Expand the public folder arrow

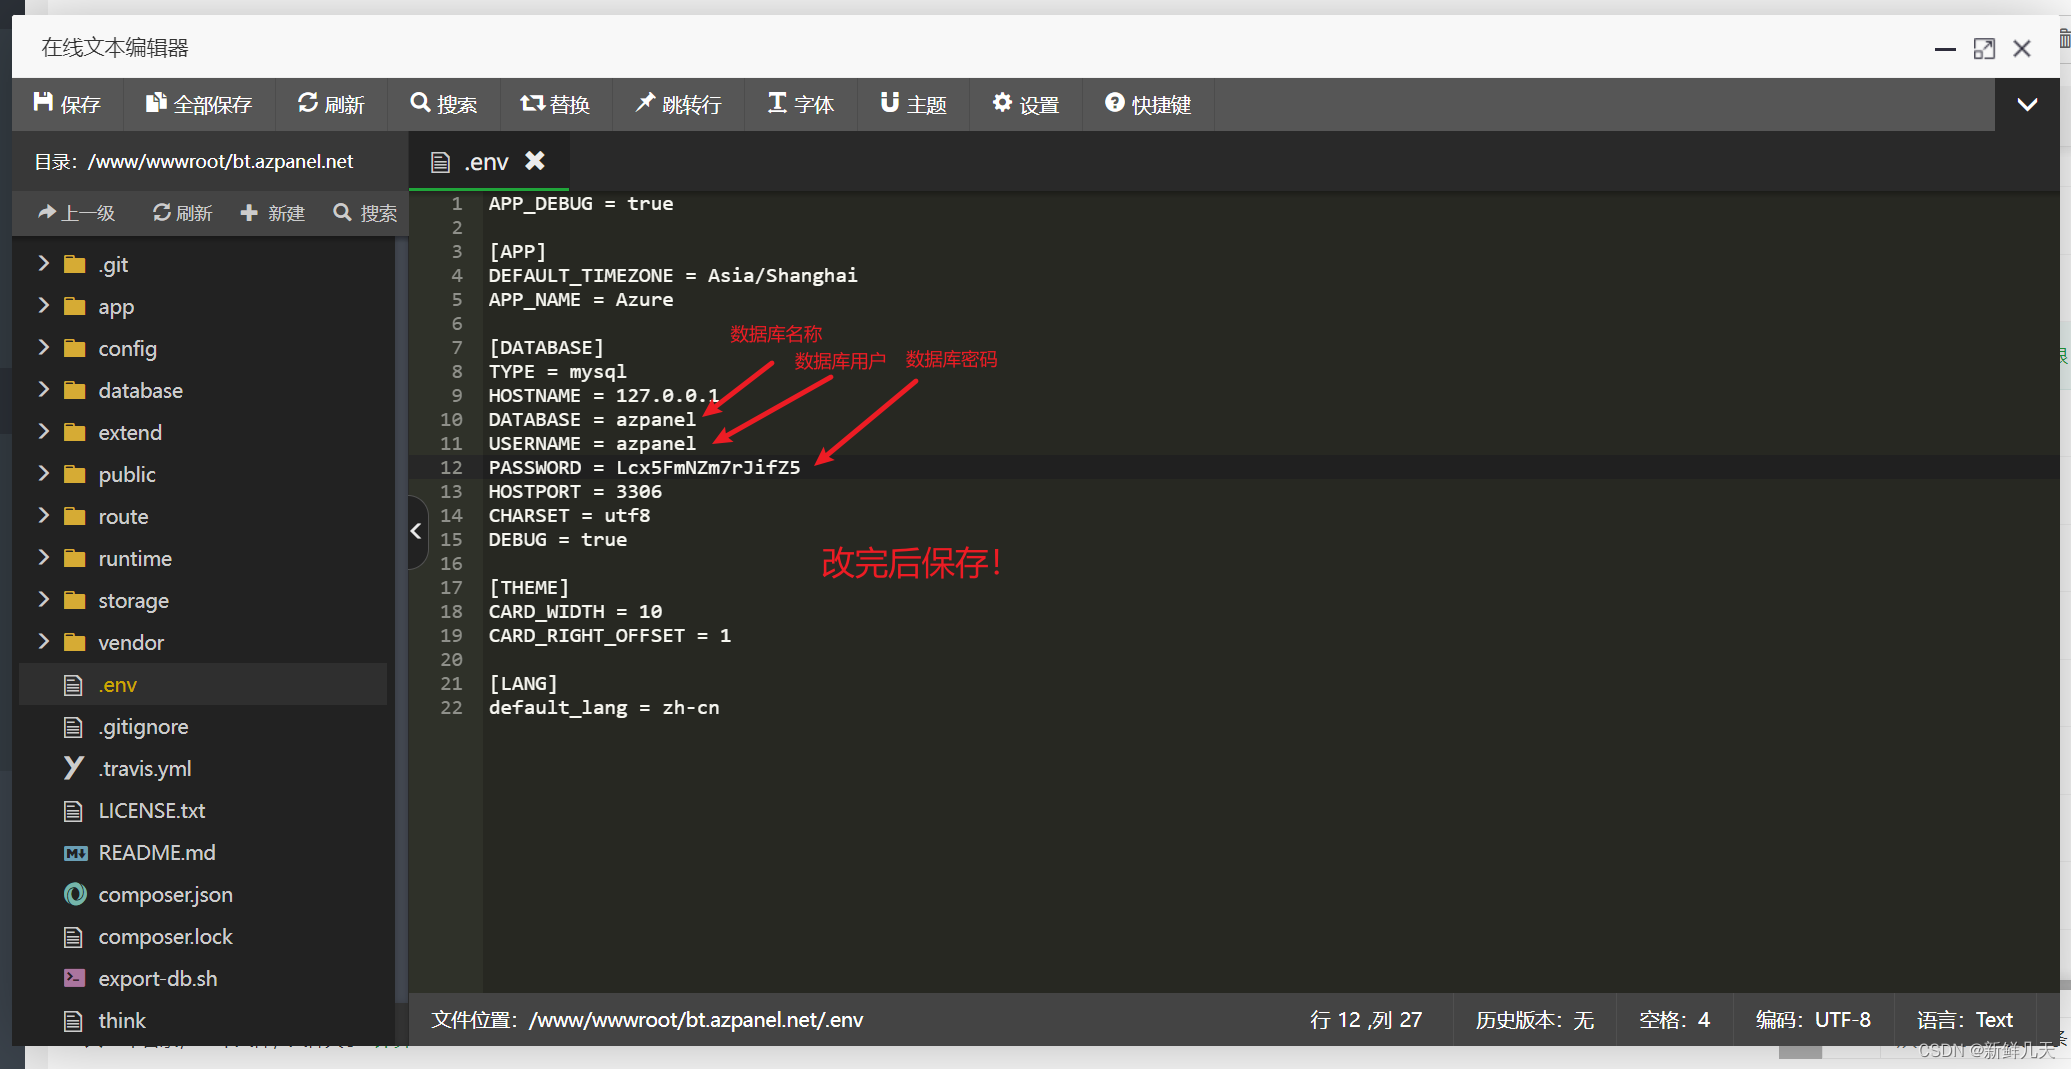pyautogui.click(x=43, y=473)
